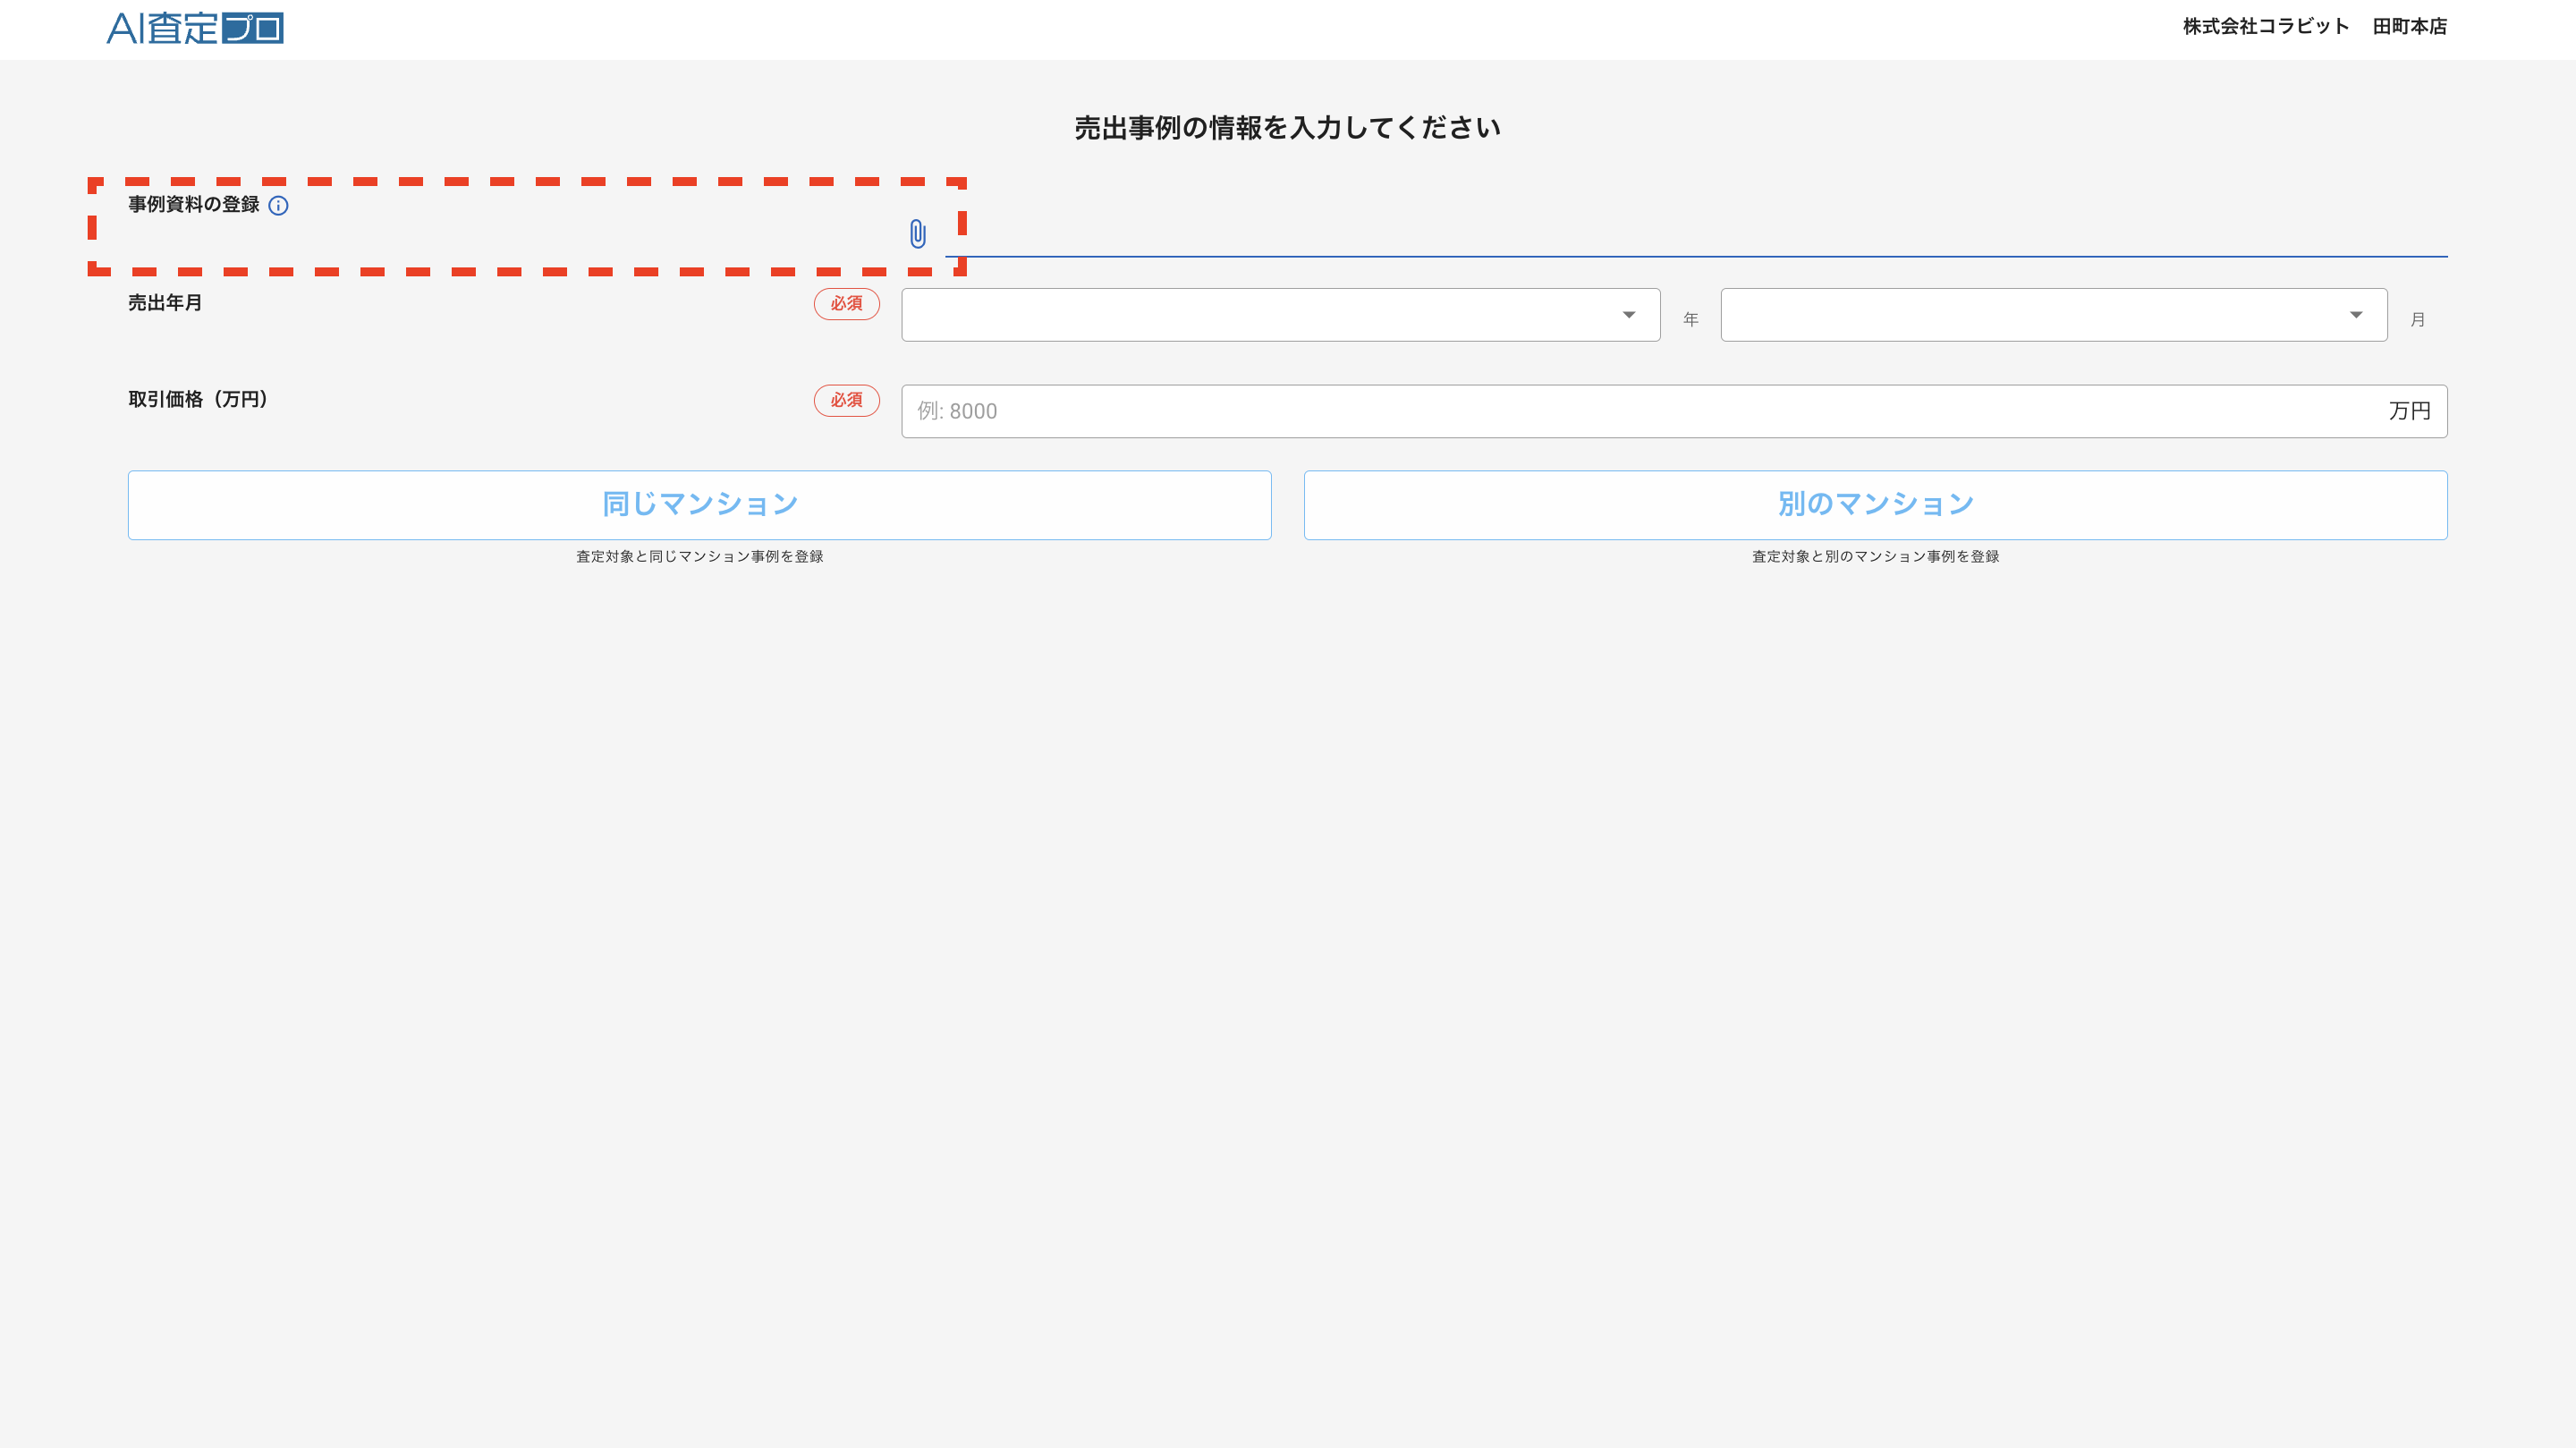Click 株式会社コラビット in the header
Viewport: 2576px width, 1448px height.
click(x=2265, y=27)
